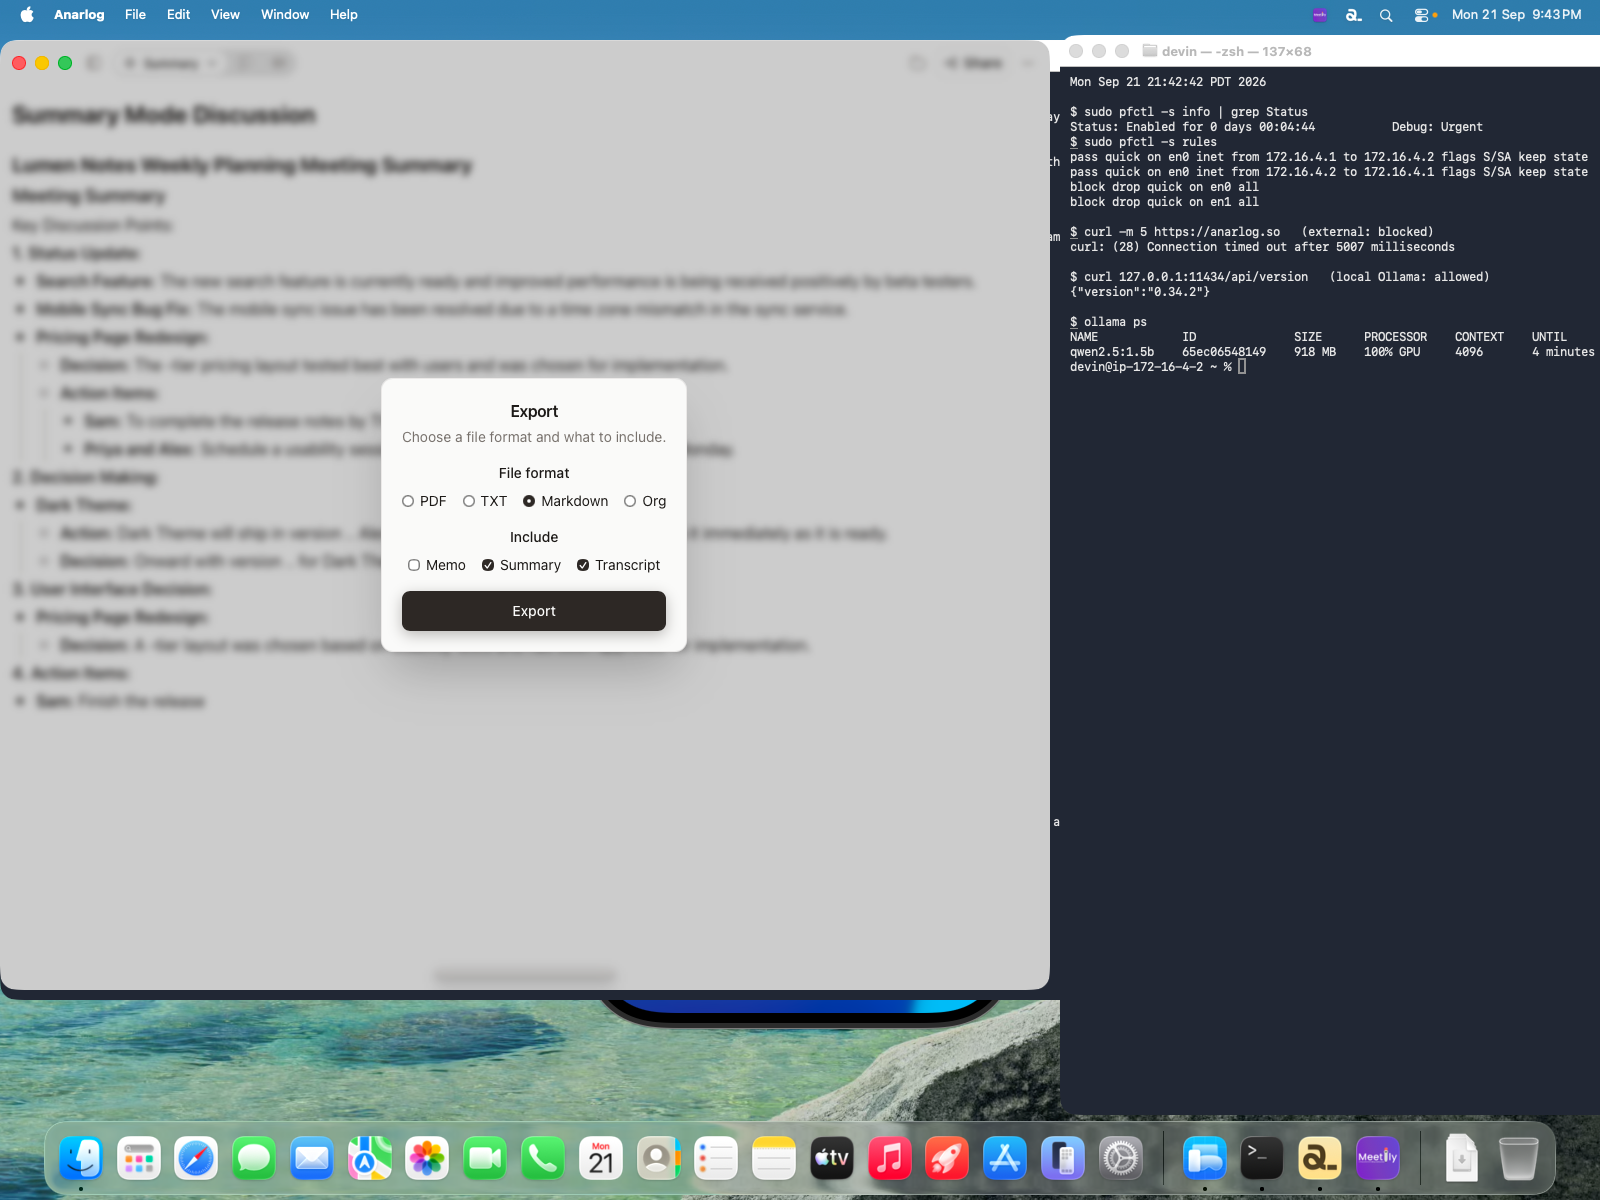This screenshot has height=1200, width=1600.
Task: Open the Window menu
Action: click(285, 14)
